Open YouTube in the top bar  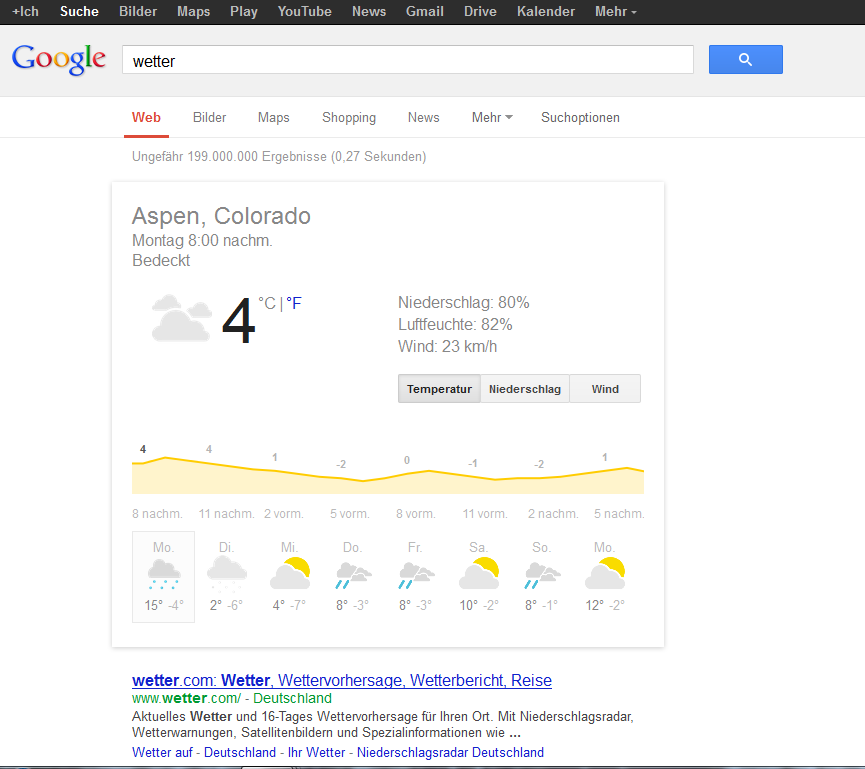click(305, 12)
